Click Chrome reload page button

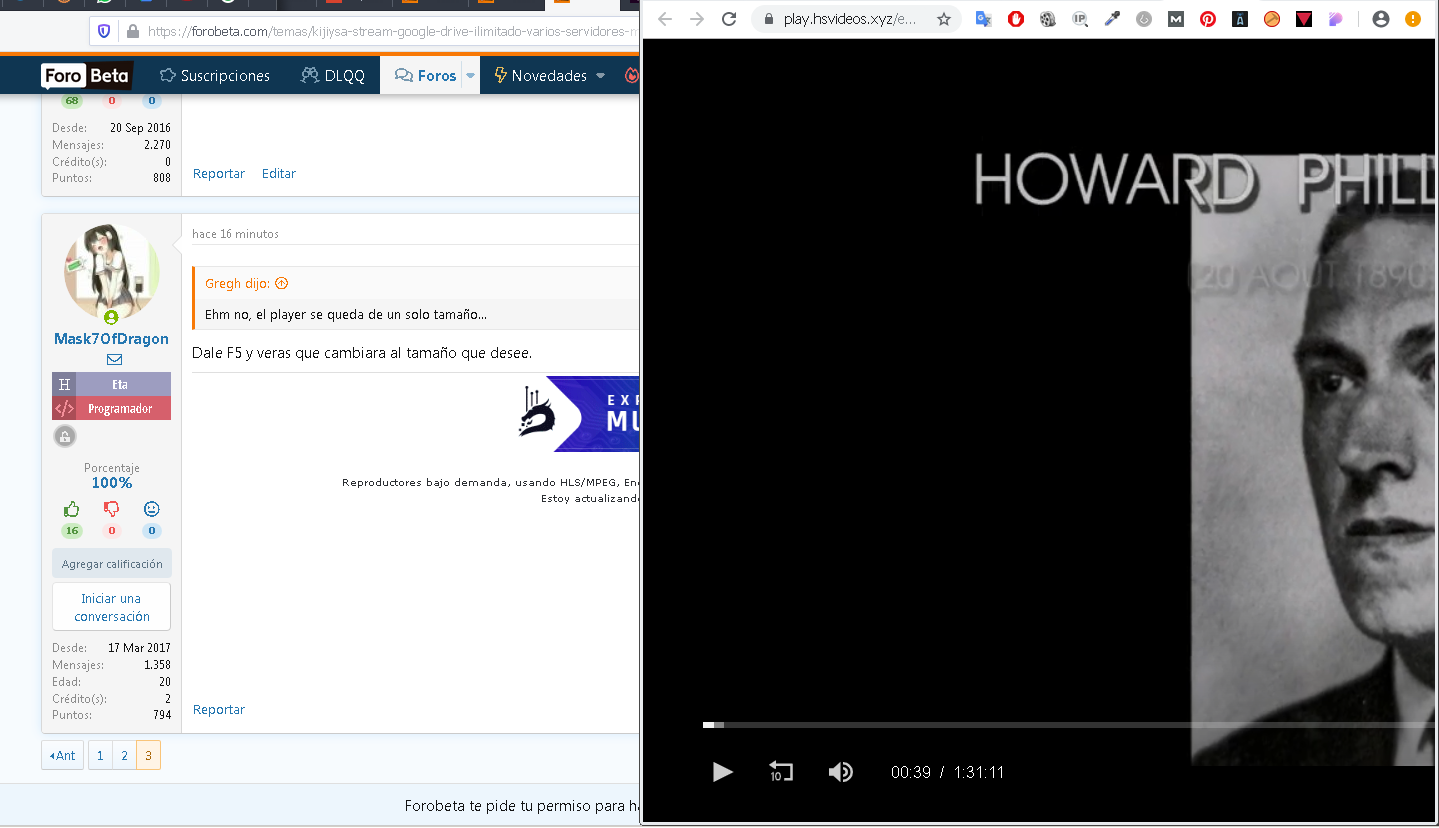(x=729, y=19)
